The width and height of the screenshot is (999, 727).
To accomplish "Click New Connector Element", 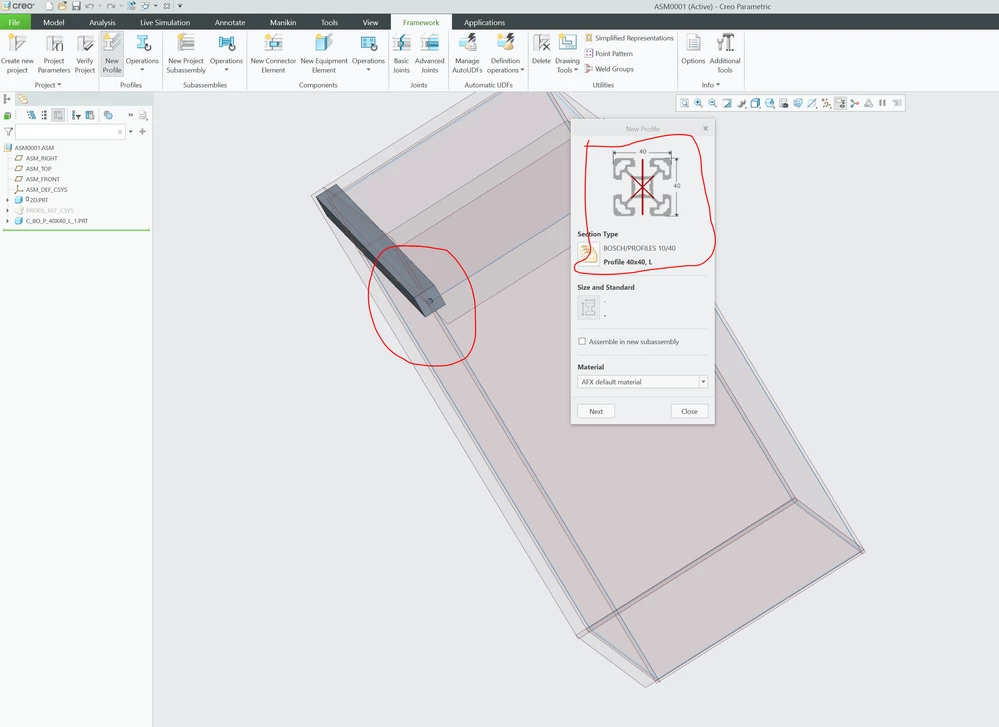I will point(273,54).
